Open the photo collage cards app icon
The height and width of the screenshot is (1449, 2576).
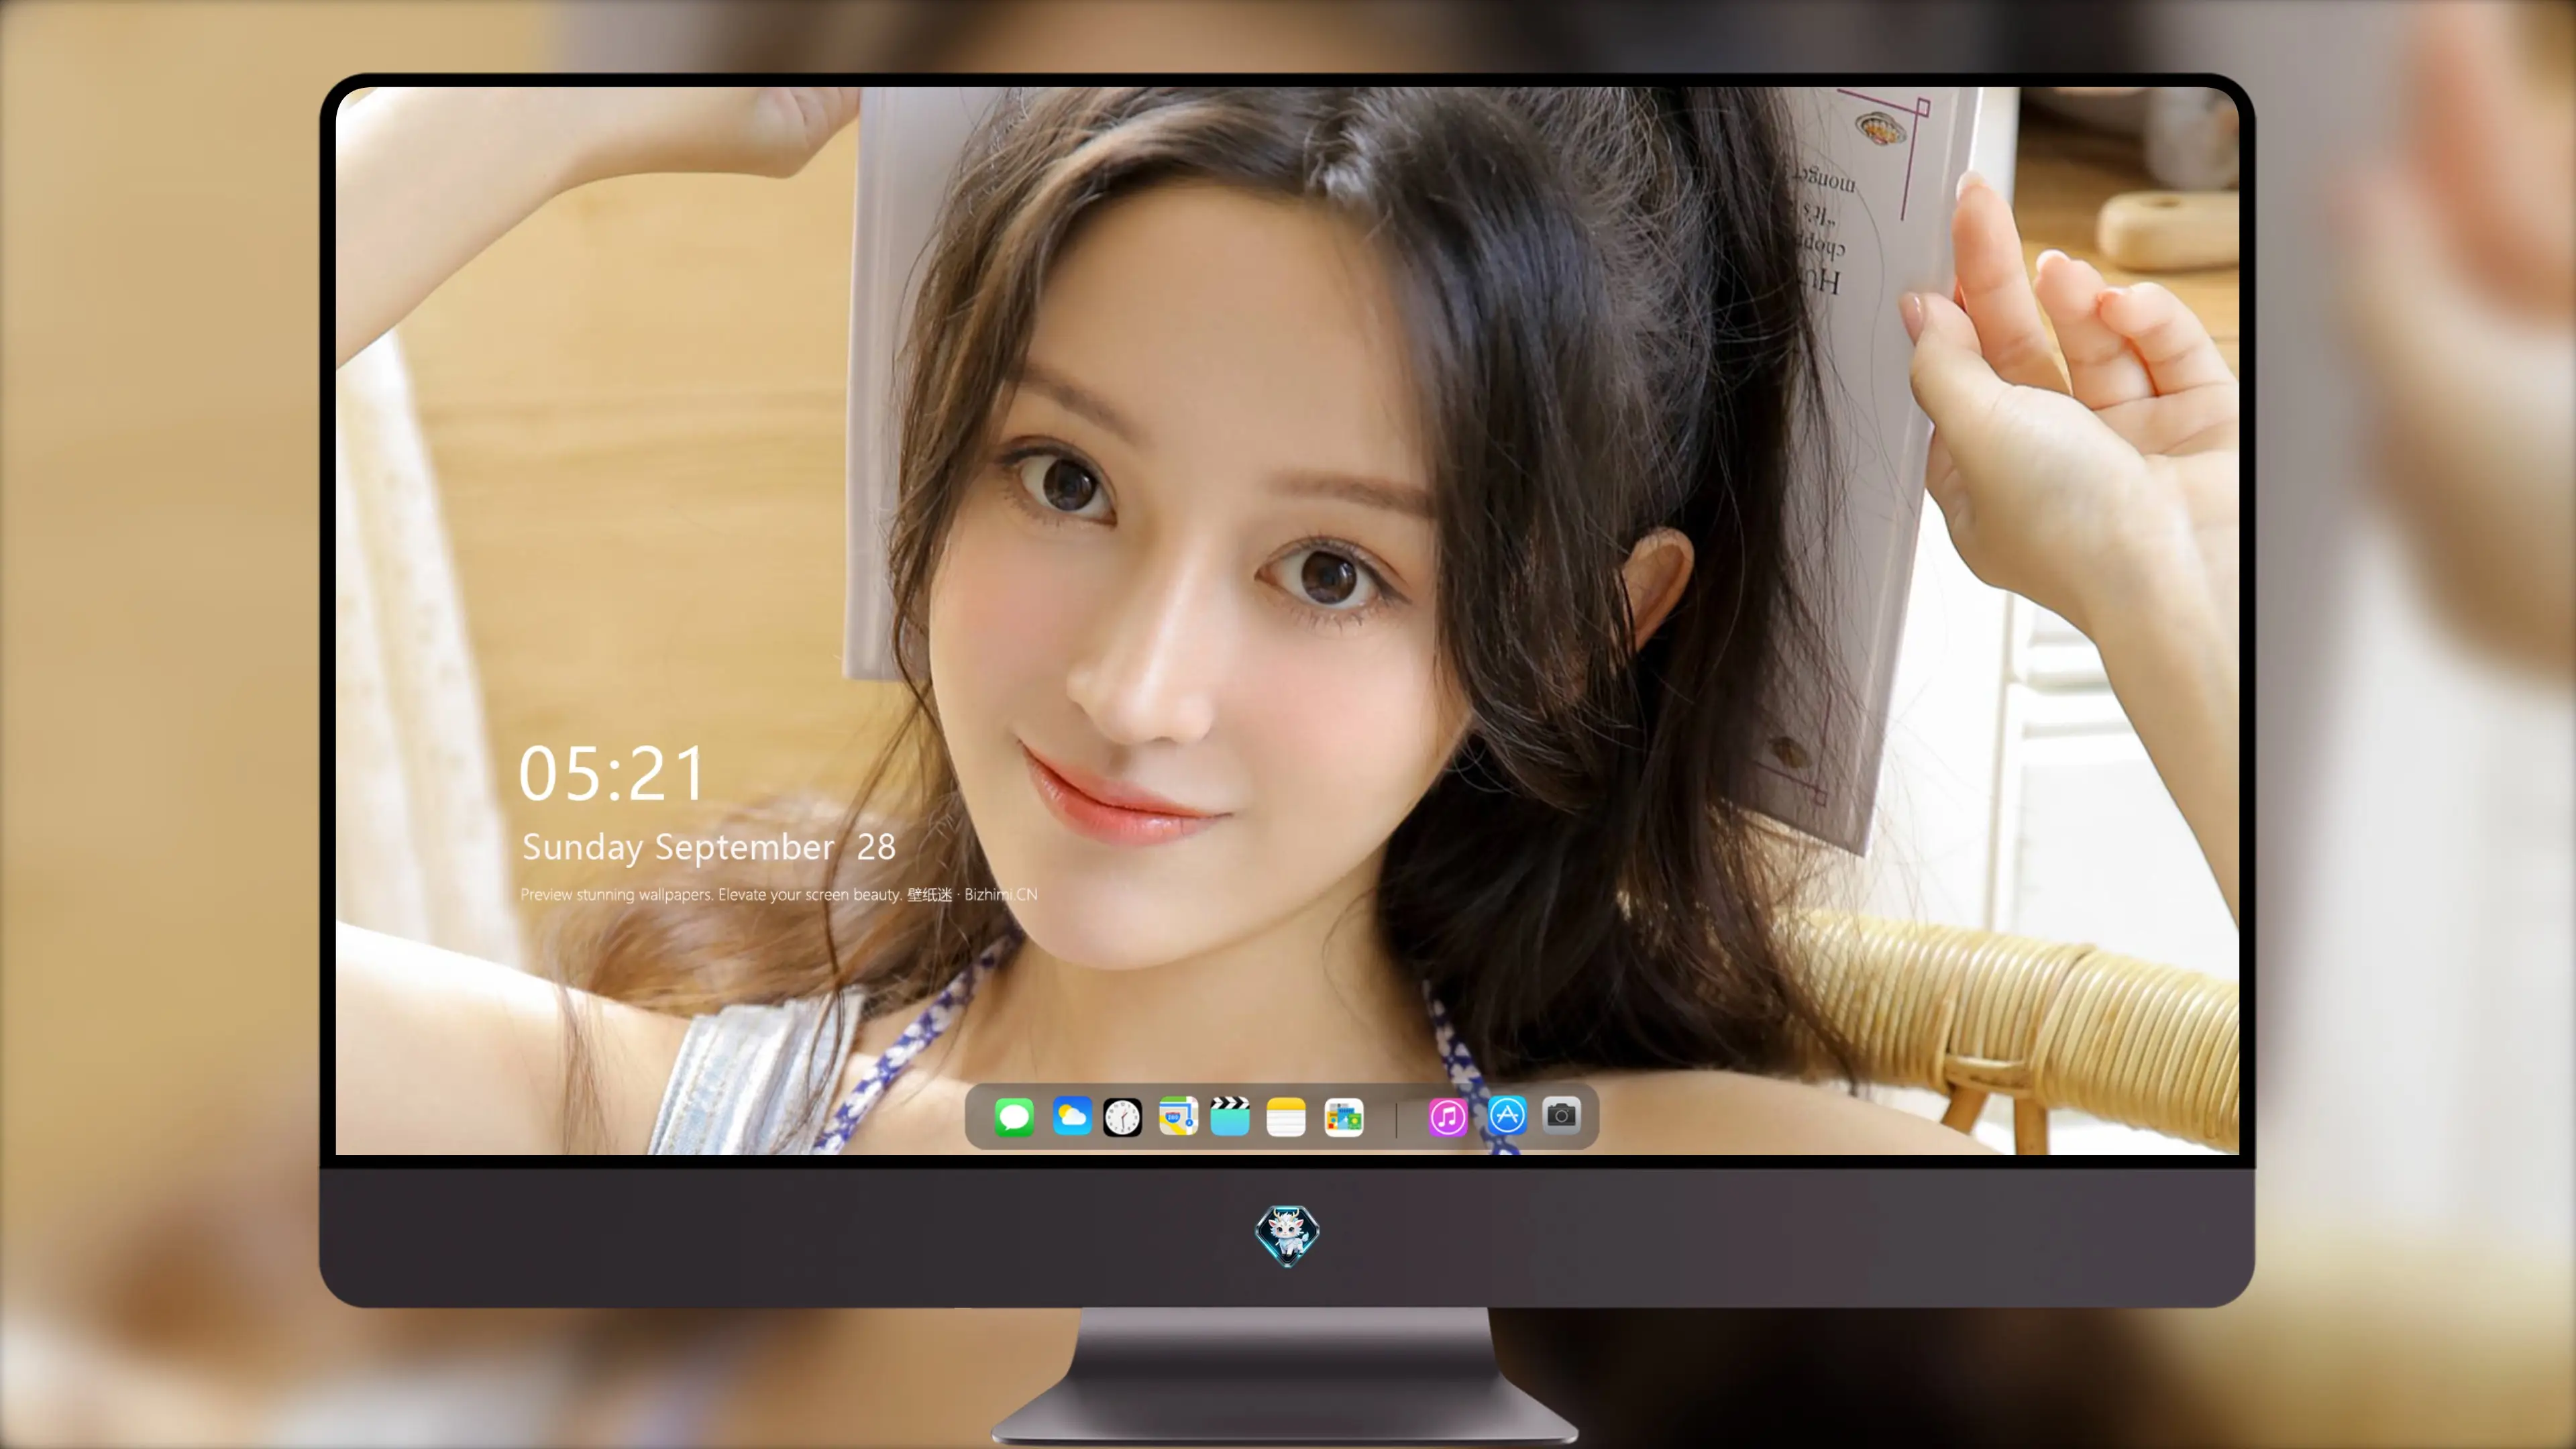pyautogui.click(x=1344, y=1117)
